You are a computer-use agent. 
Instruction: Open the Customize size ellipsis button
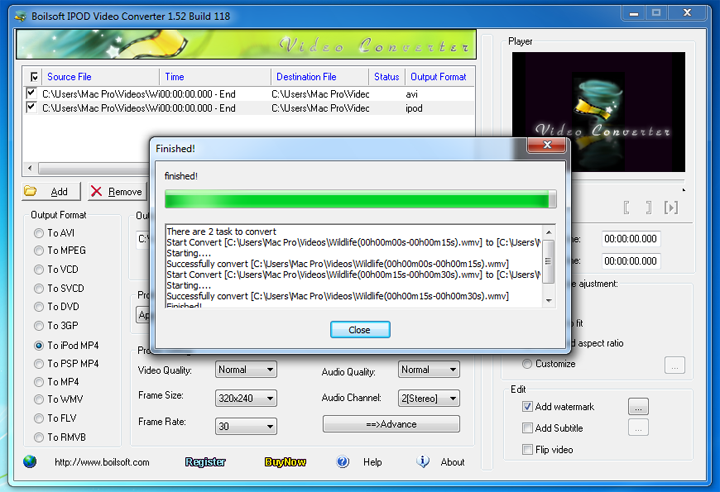[x=675, y=365]
